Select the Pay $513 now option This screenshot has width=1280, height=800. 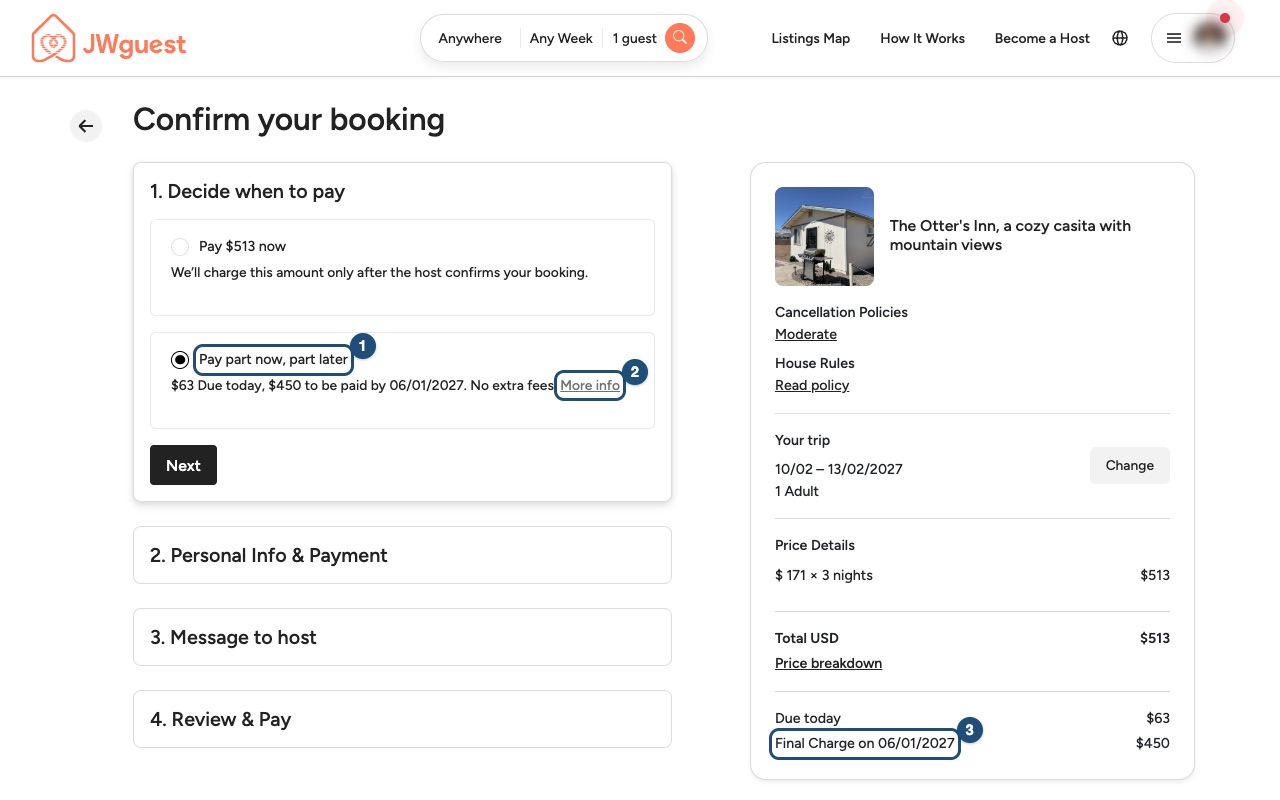point(180,246)
